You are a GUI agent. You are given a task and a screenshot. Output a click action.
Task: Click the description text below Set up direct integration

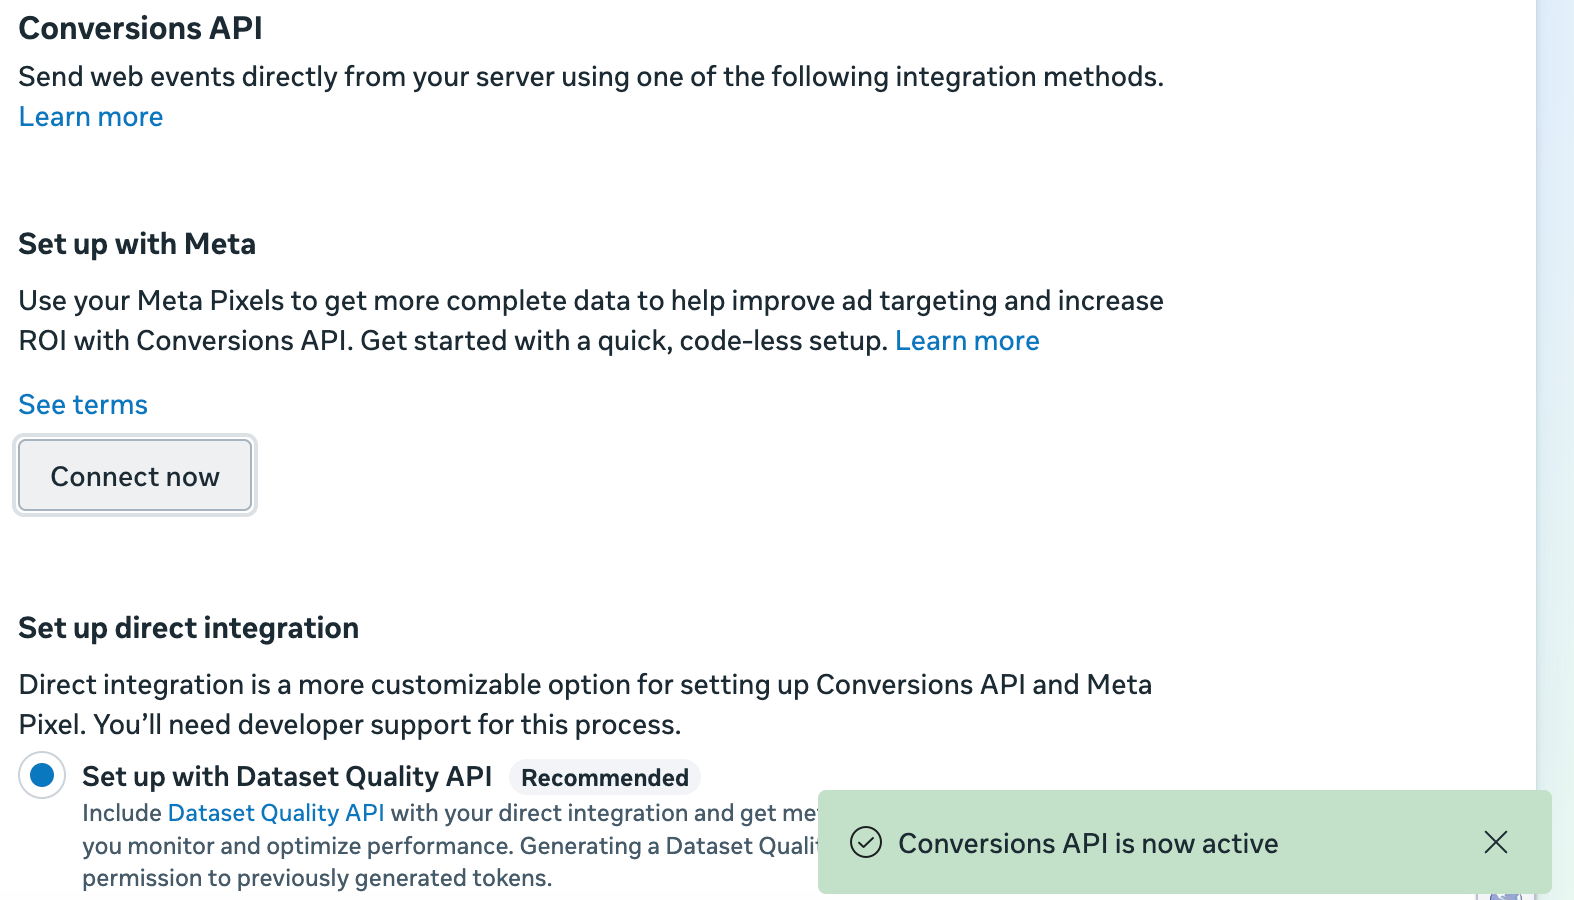585,704
